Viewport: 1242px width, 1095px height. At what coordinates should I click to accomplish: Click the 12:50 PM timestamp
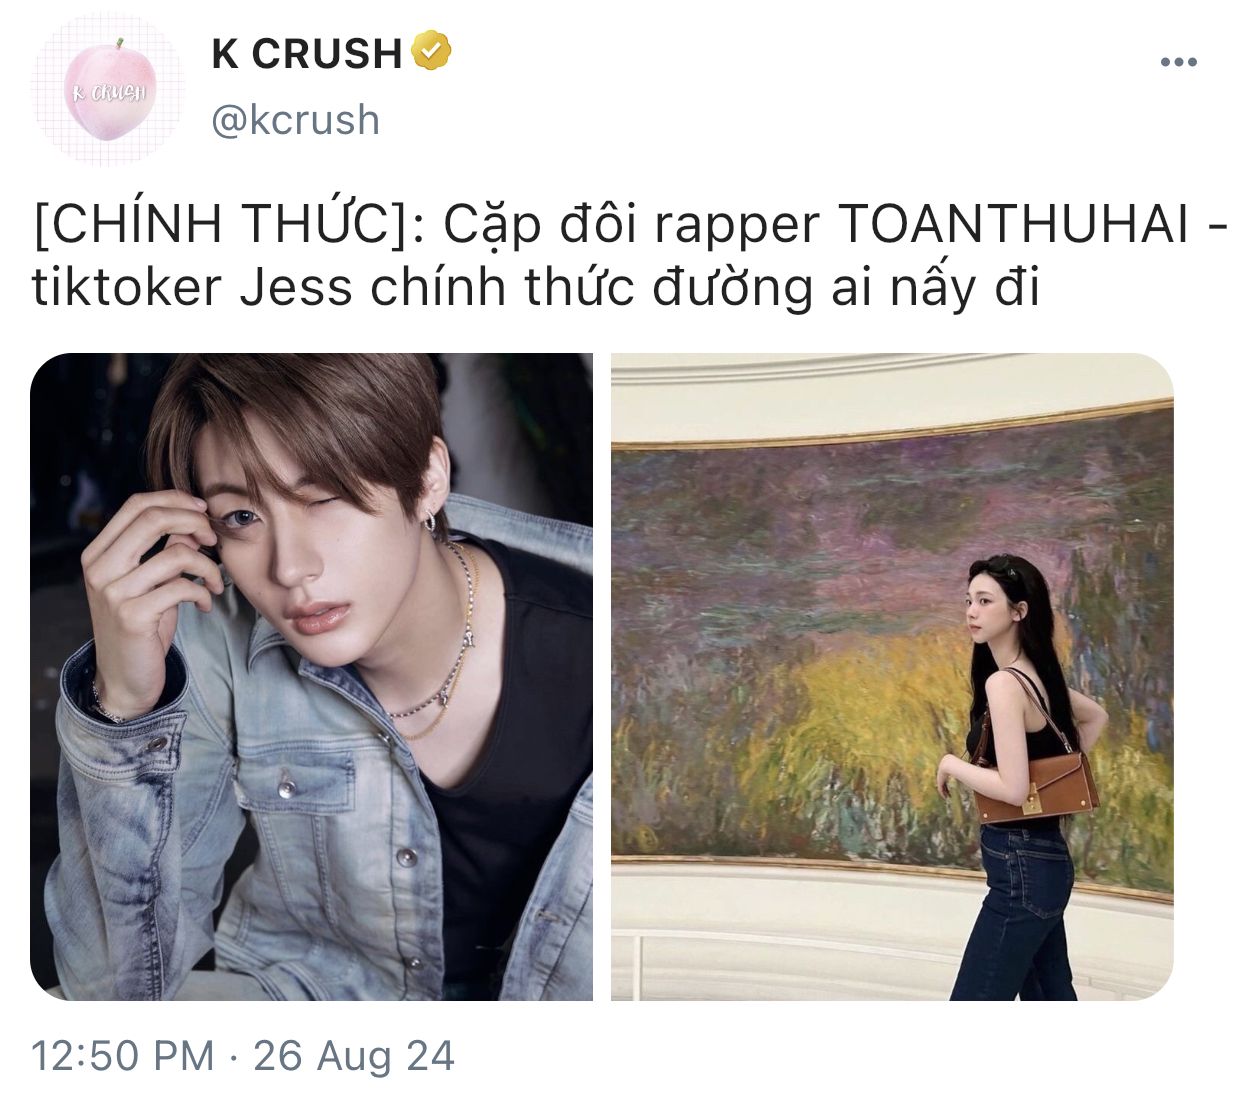click(x=123, y=1056)
